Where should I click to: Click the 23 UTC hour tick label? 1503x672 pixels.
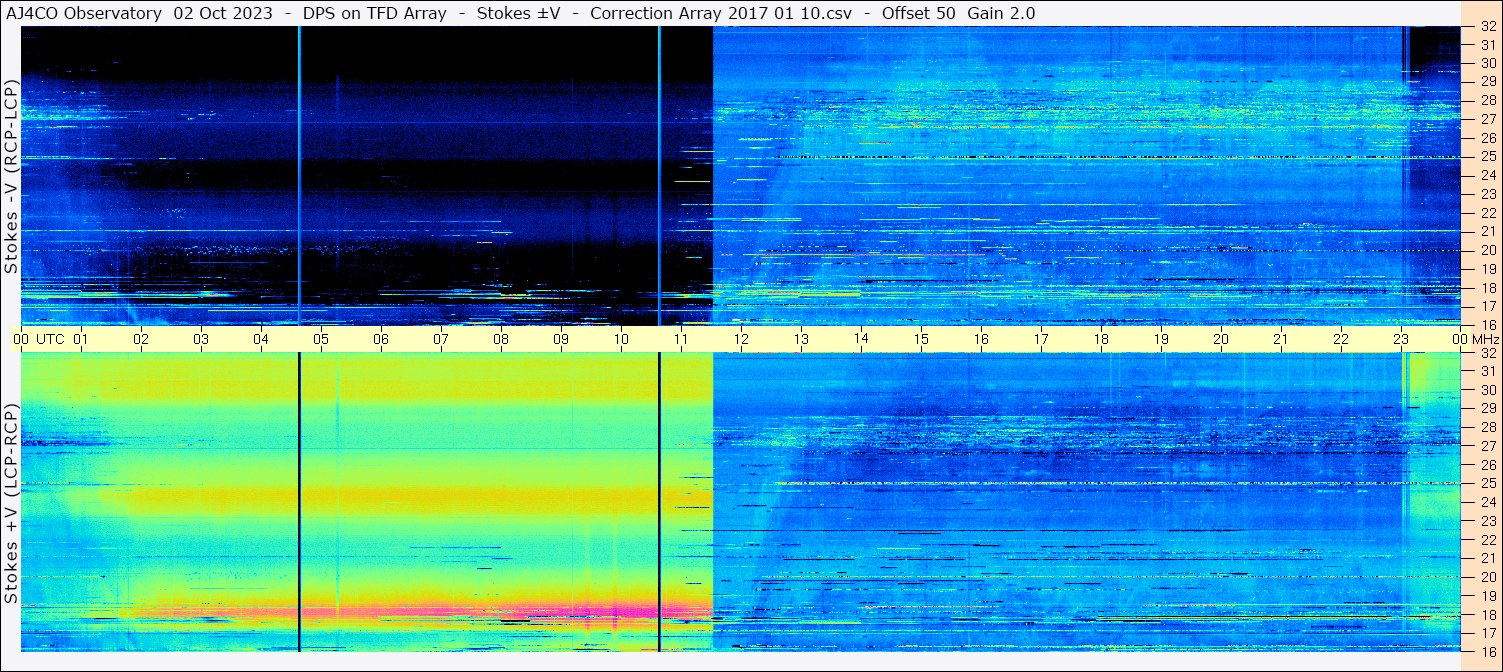tap(1401, 339)
